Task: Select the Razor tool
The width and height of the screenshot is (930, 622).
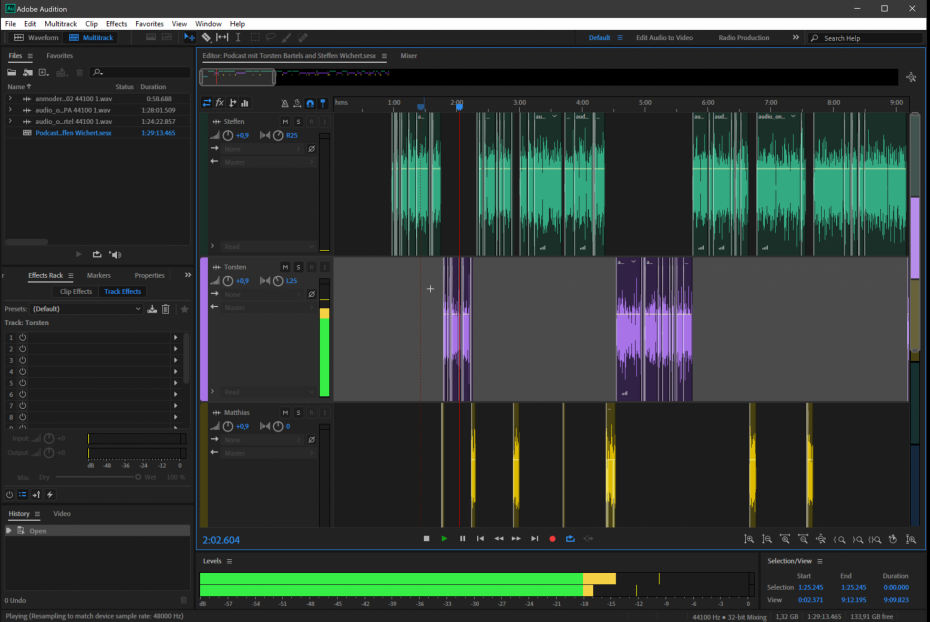Action: (x=206, y=37)
